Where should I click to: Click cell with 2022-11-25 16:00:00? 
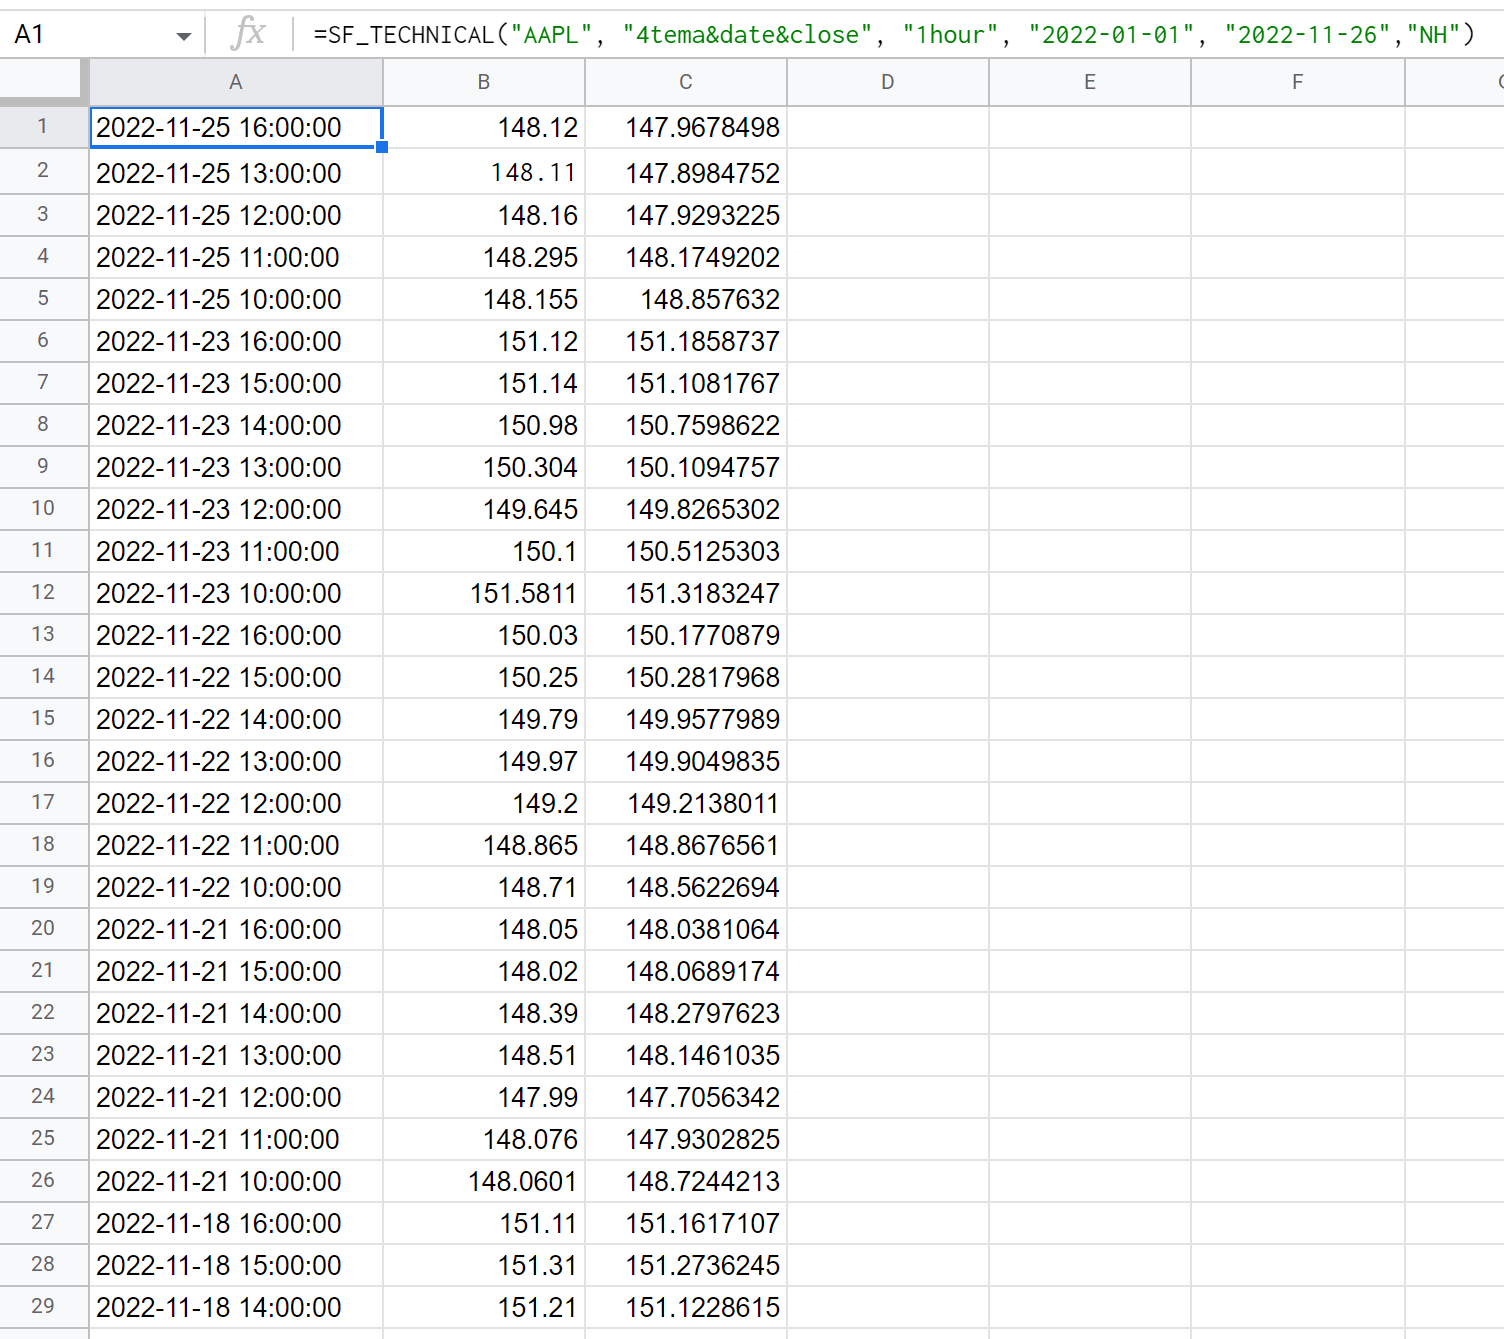coord(236,127)
